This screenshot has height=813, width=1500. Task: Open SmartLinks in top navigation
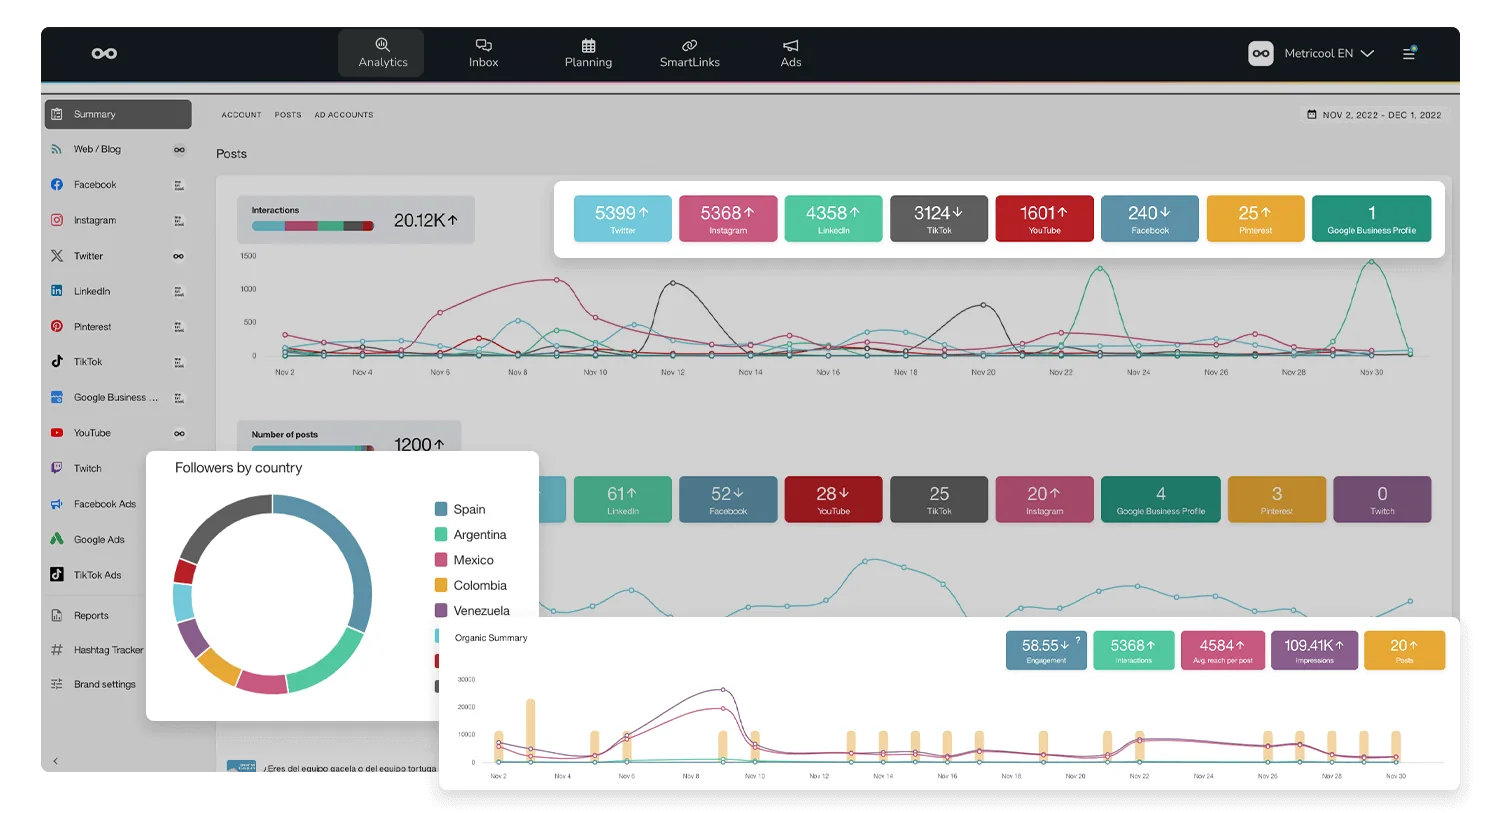click(689, 53)
